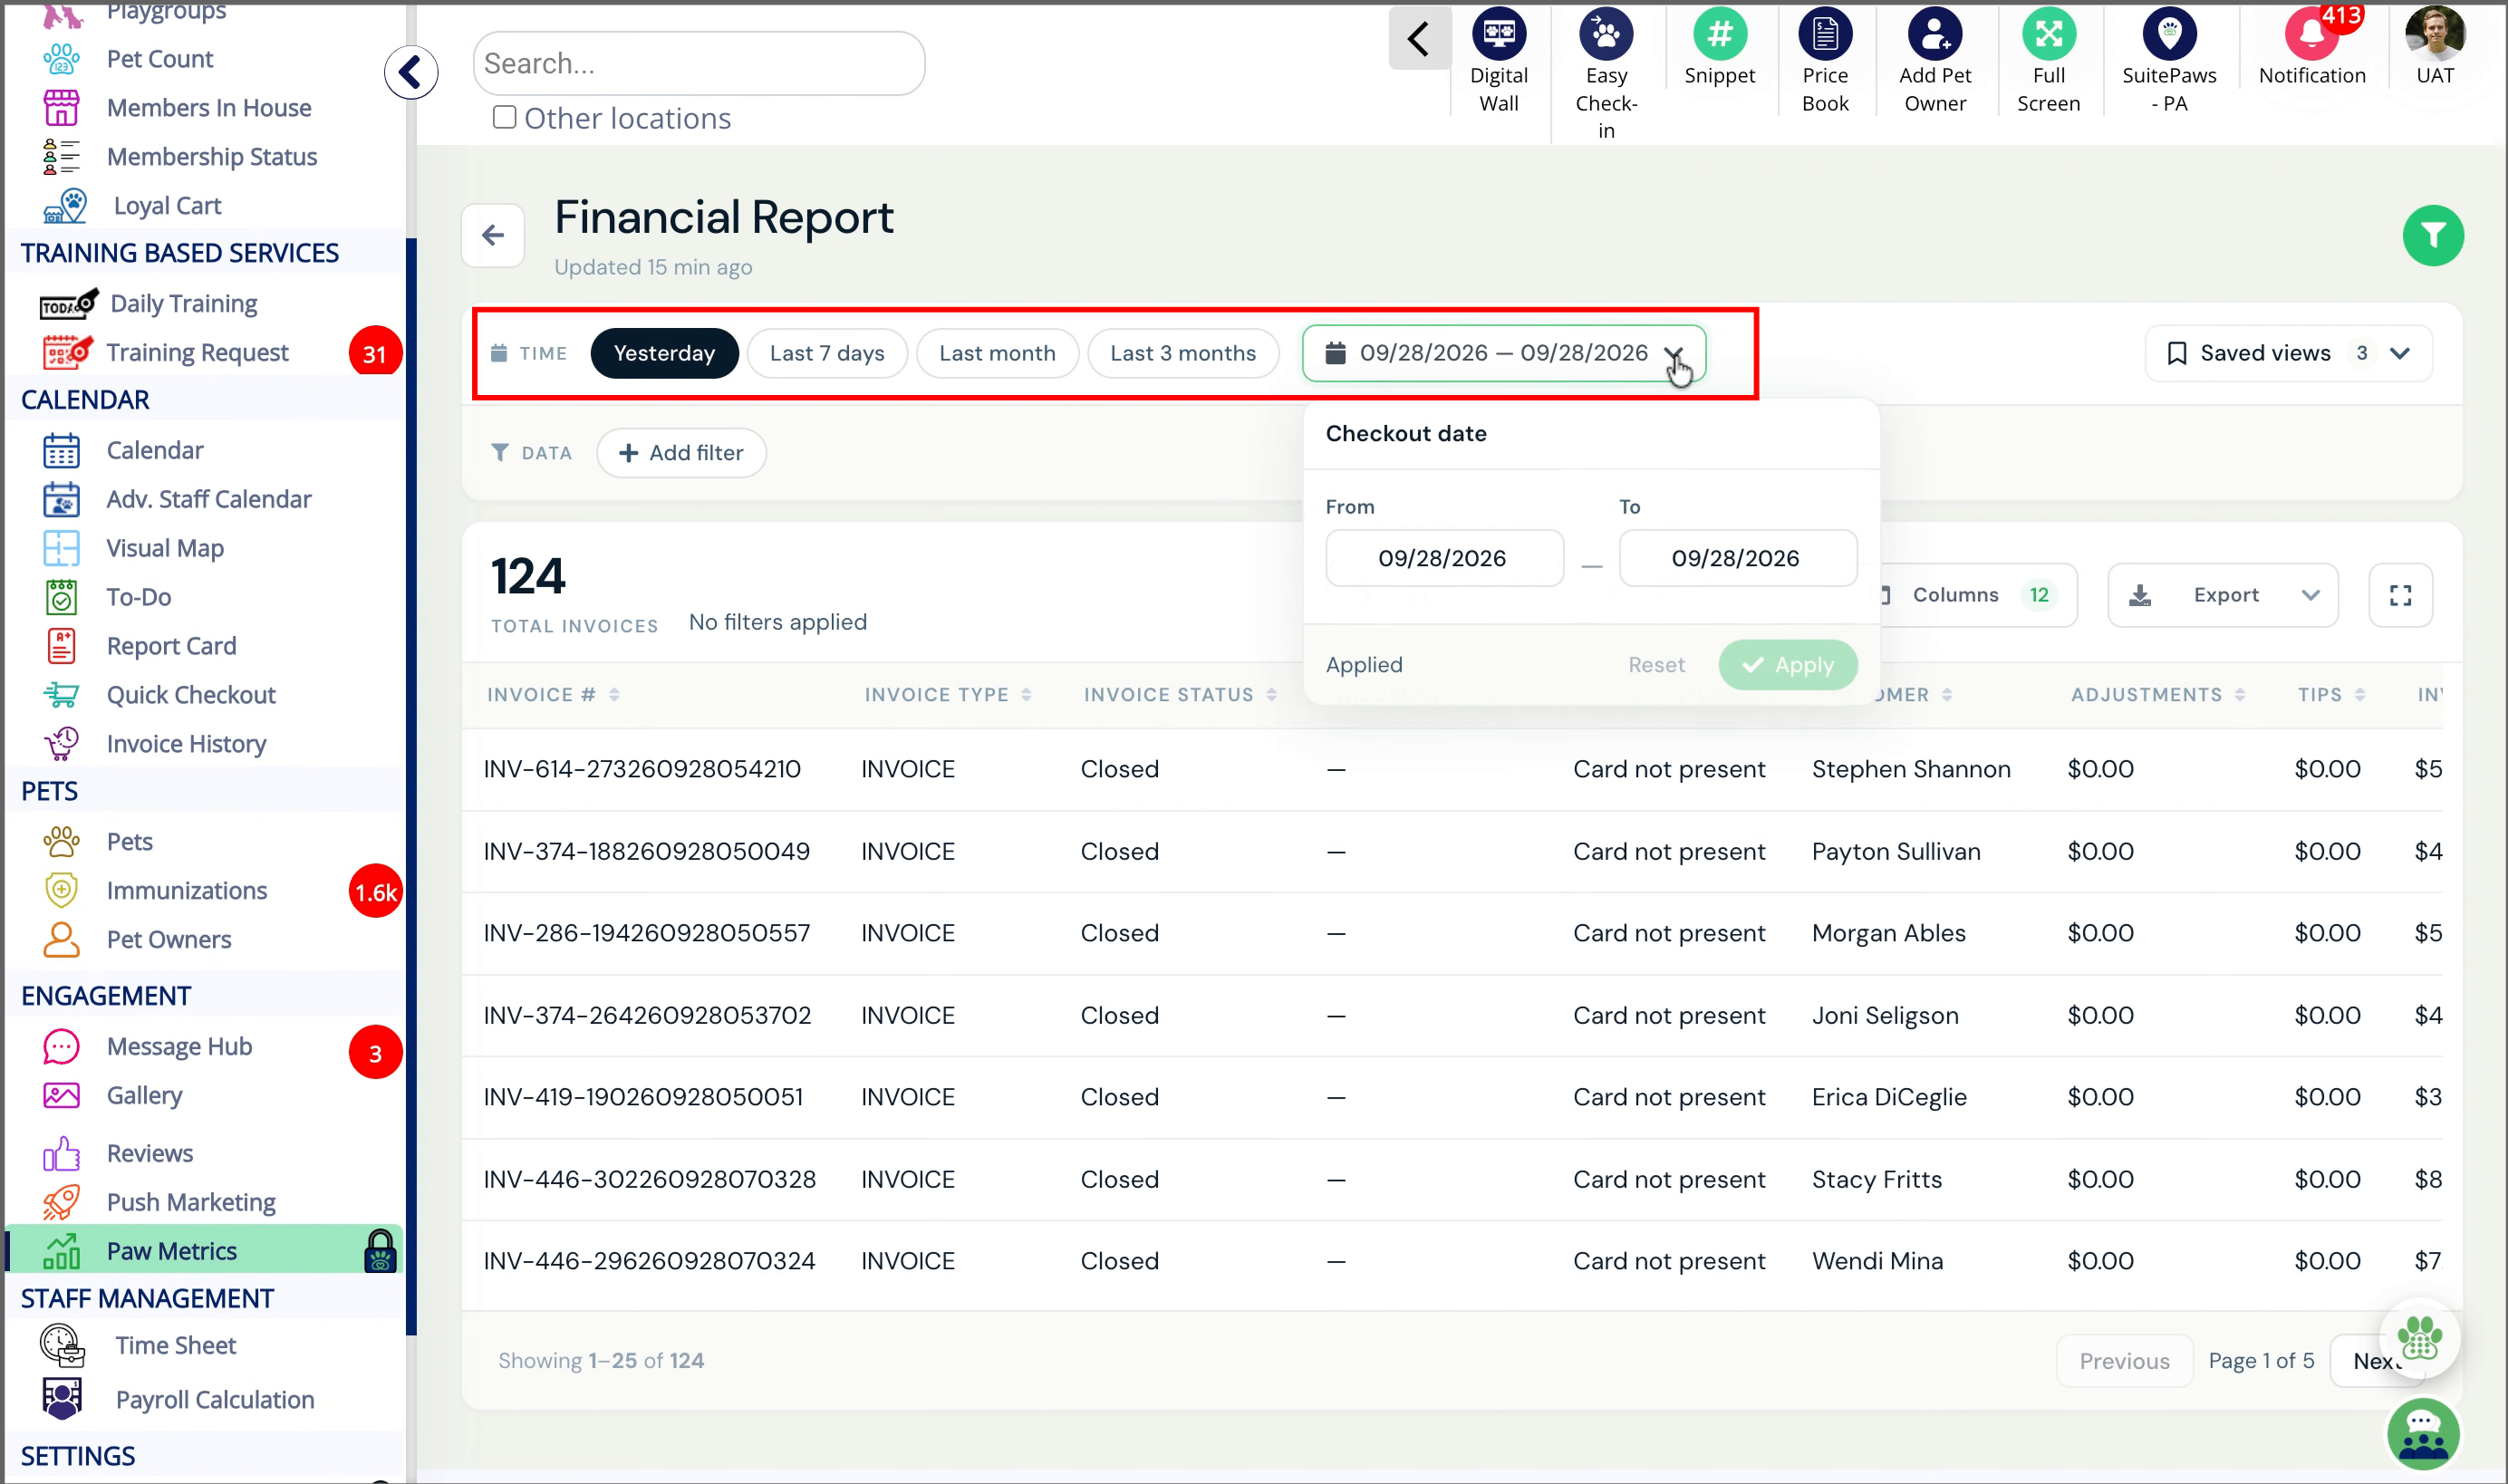Sort by Invoice Status column
The height and width of the screenshot is (1484, 2508).
1180,694
